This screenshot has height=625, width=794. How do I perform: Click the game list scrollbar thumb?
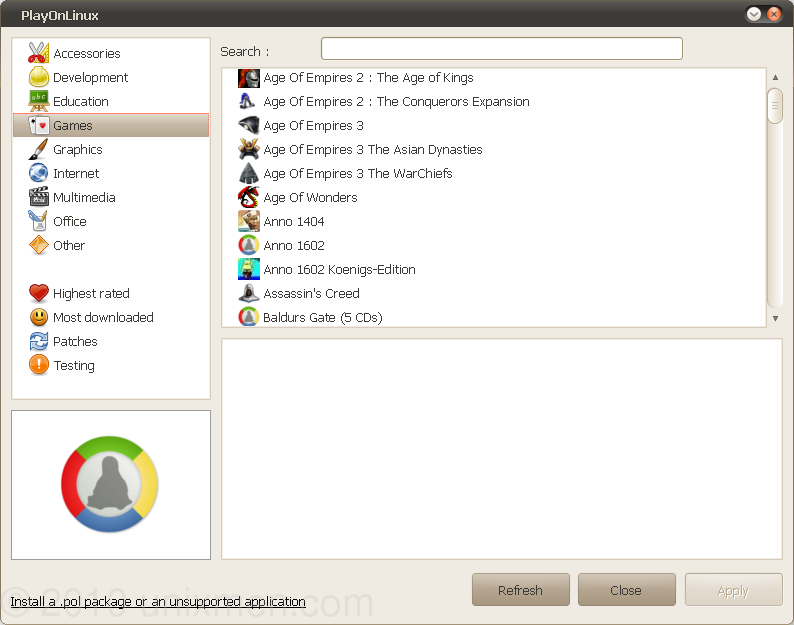(x=775, y=105)
